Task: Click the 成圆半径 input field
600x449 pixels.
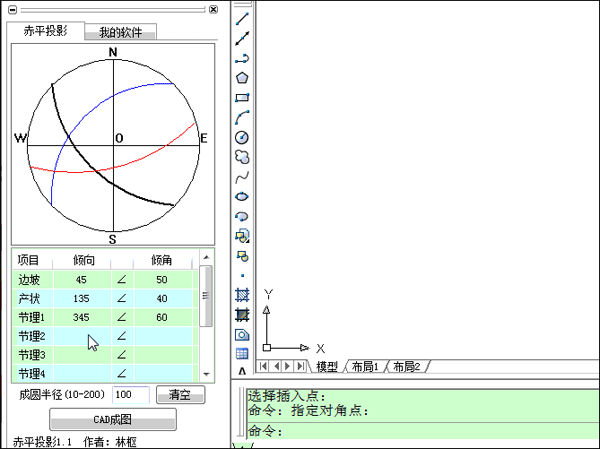Action: tap(130, 395)
